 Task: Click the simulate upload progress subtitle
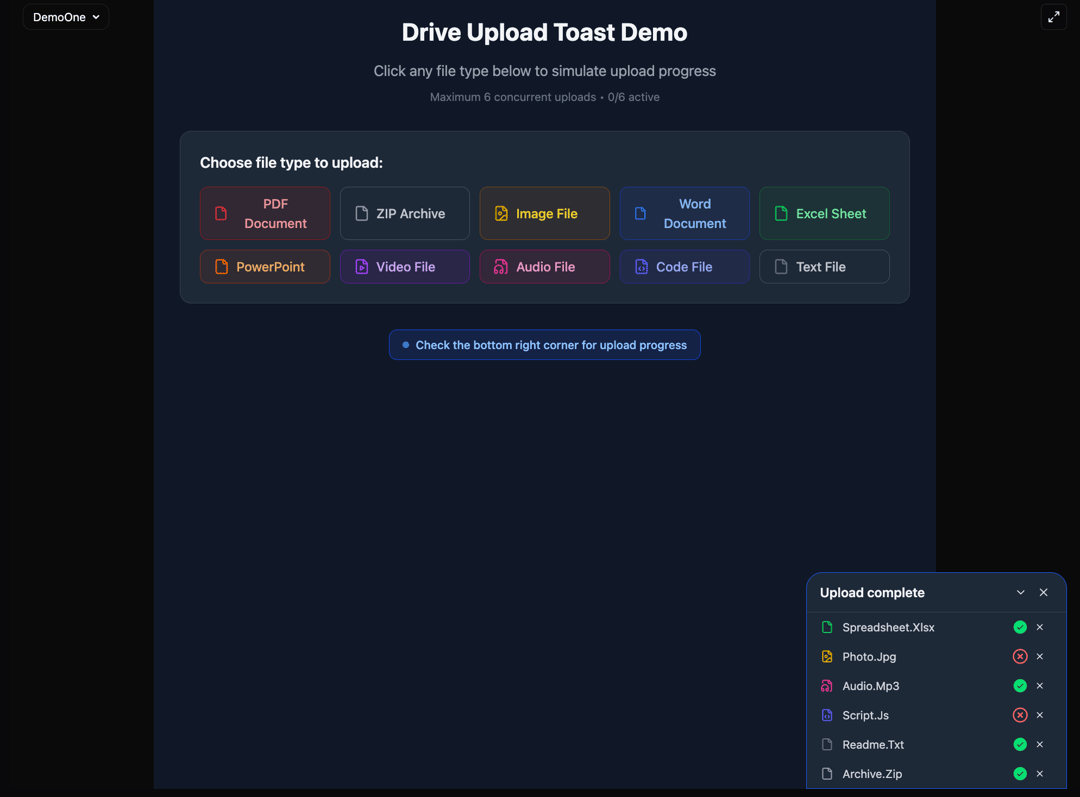(545, 71)
